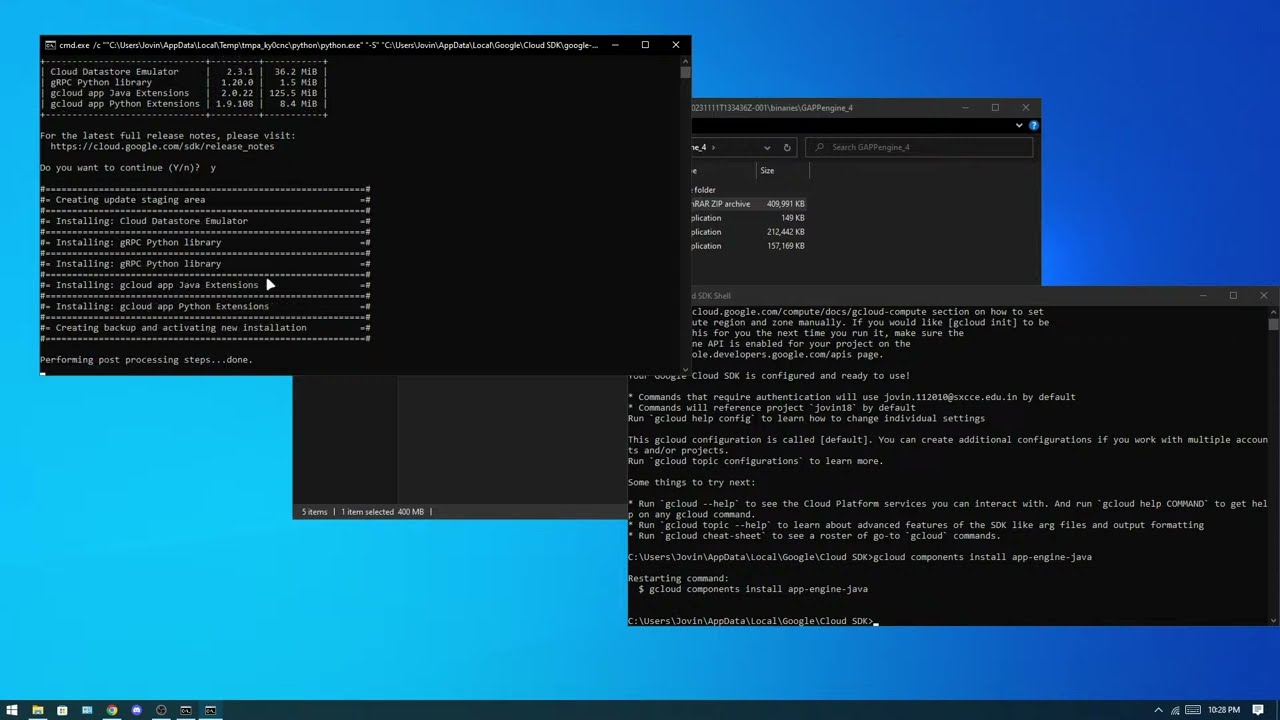Click the scroll-down arrow in Cloud SDK Shell

pyautogui.click(x=1273, y=620)
